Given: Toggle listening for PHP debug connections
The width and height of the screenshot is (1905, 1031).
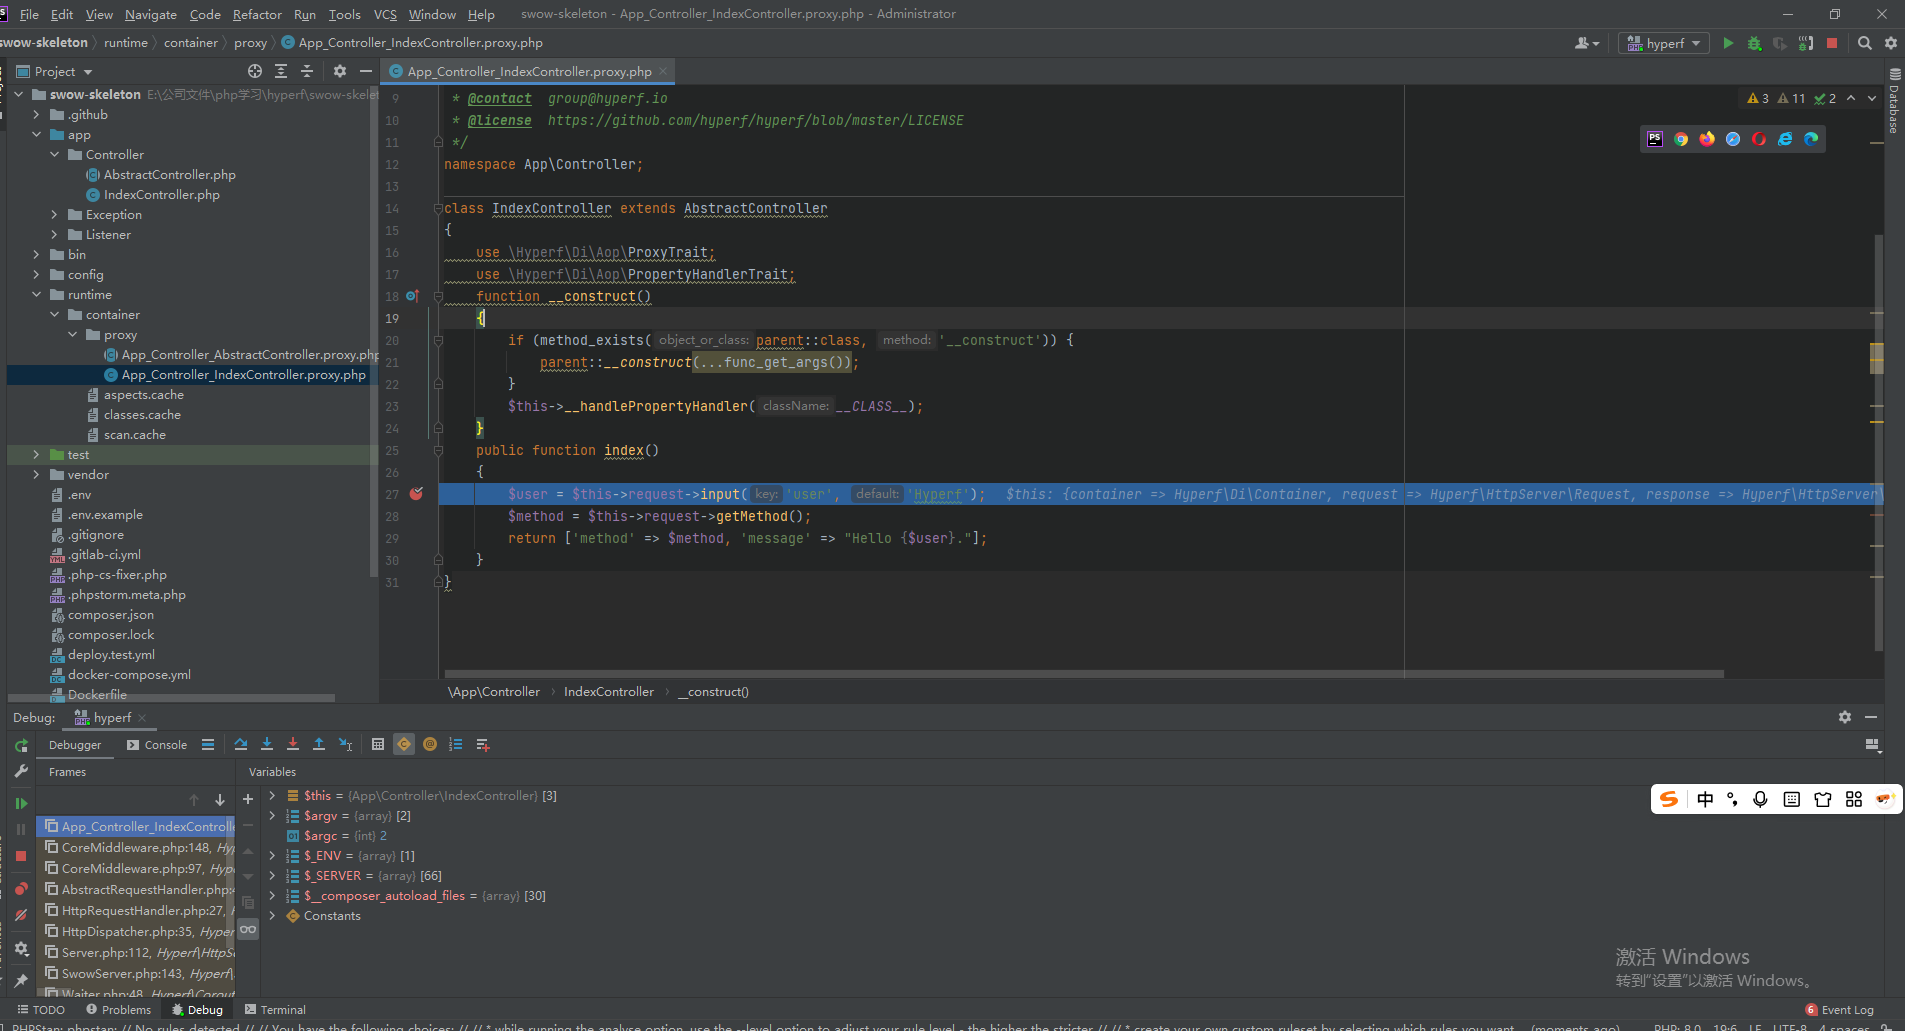Looking at the screenshot, I should [x=1806, y=43].
